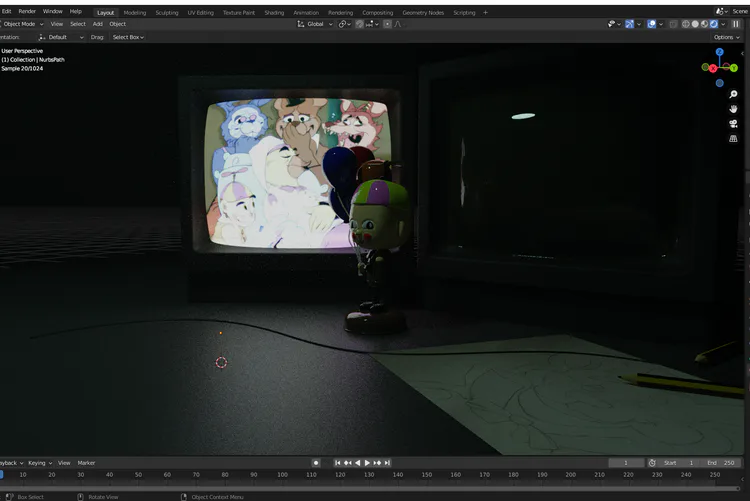Viewport: 750px width, 501px height.
Task: Open the snapping options dropdown
Action: (372, 24)
